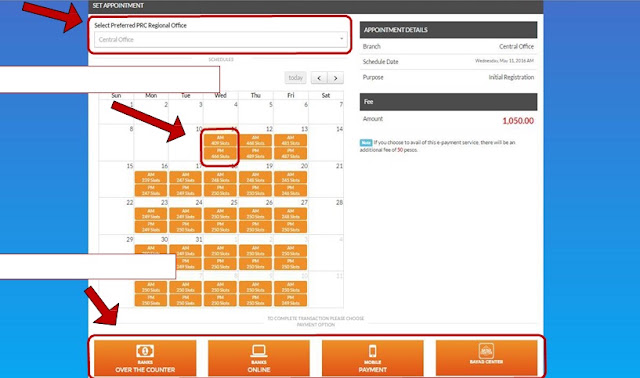This screenshot has height=378, width=640.
Task: Click calendar date cell 21
Action: pos(326,179)
